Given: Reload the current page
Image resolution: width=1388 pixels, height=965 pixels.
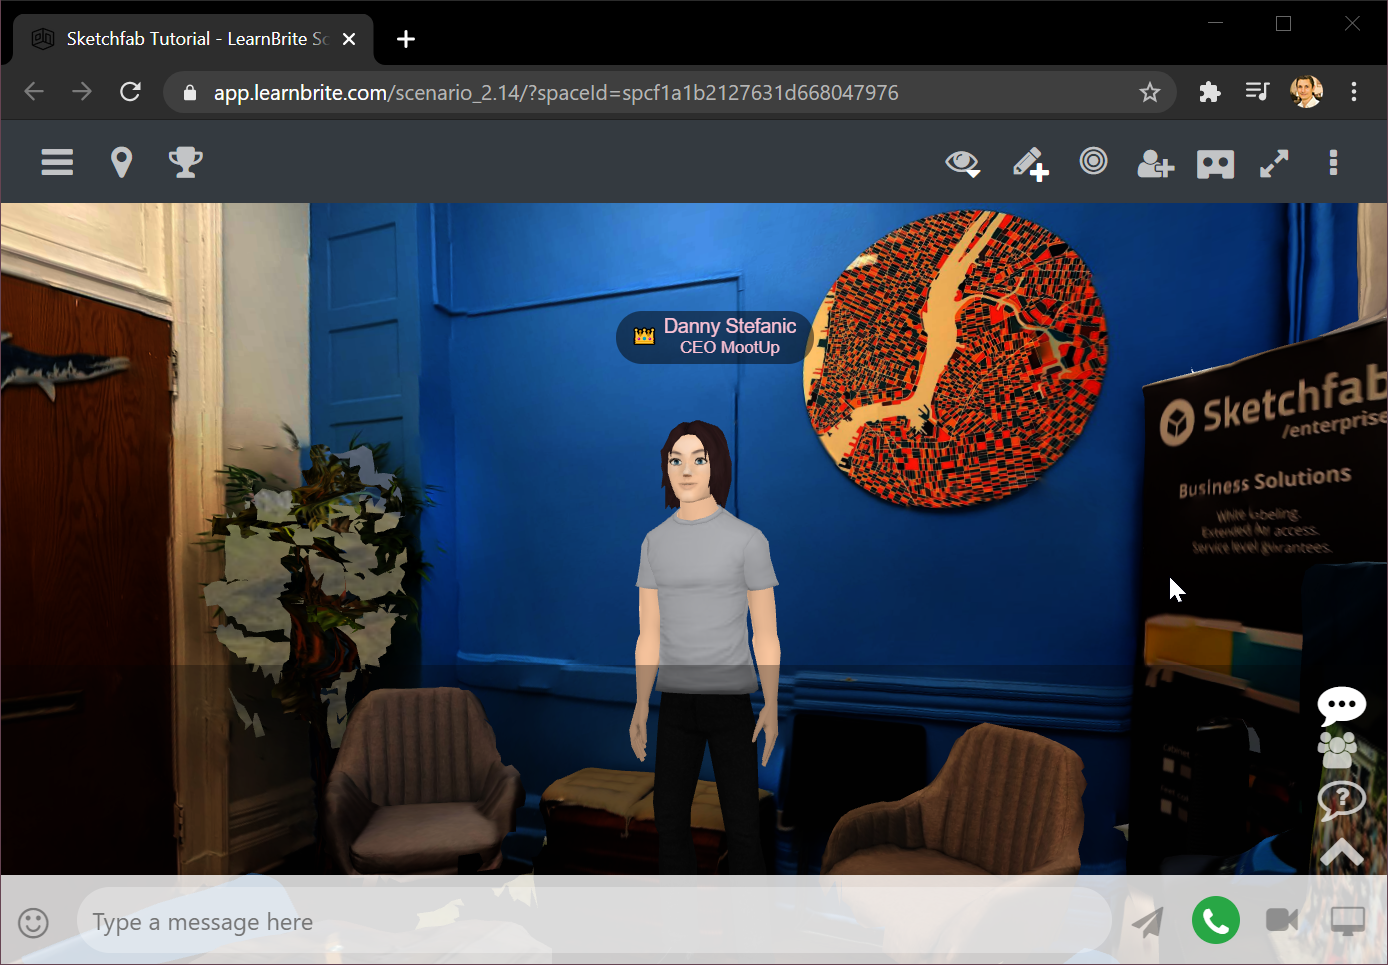Looking at the screenshot, I should (130, 92).
